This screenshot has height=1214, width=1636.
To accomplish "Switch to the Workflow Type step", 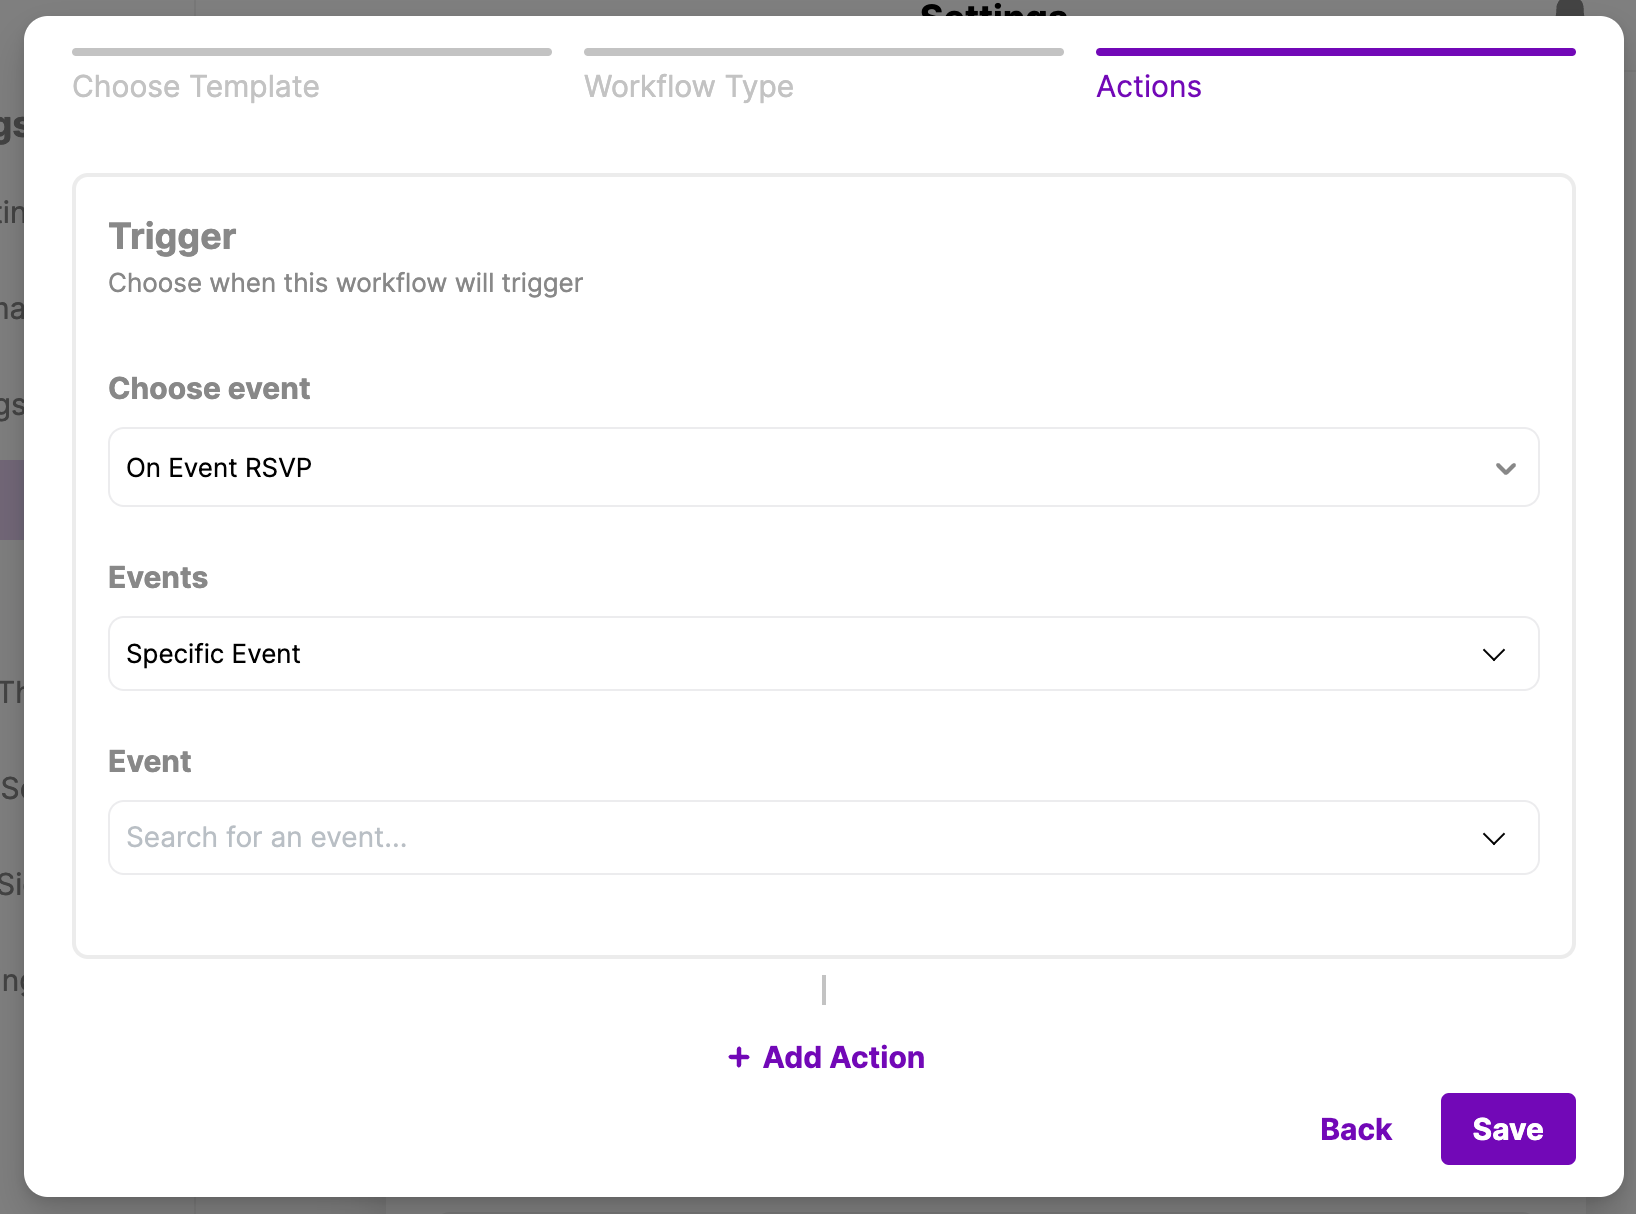I will pos(689,87).
